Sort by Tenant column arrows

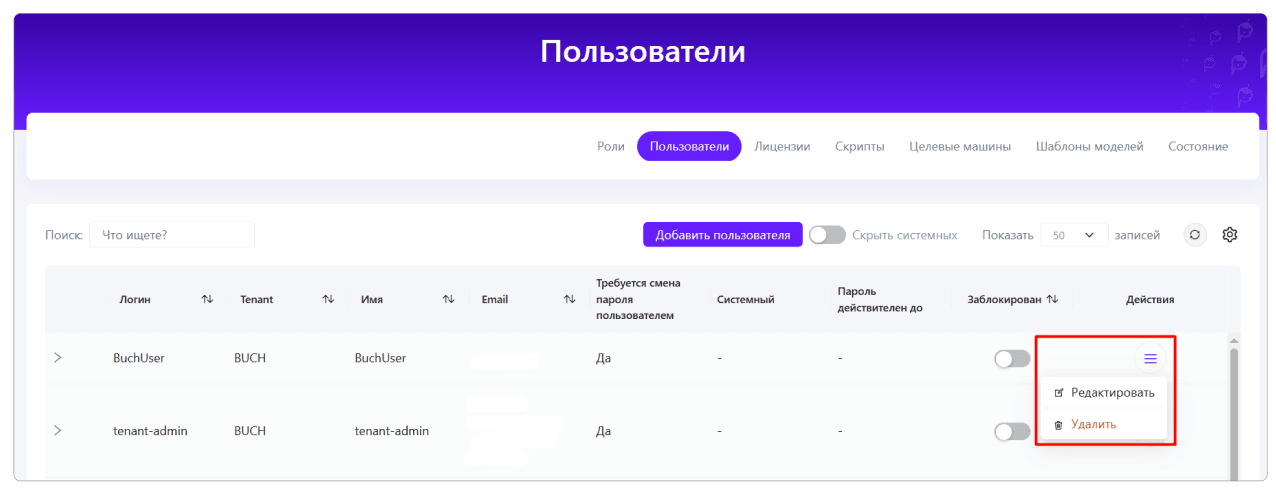pyautogui.click(x=328, y=299)
